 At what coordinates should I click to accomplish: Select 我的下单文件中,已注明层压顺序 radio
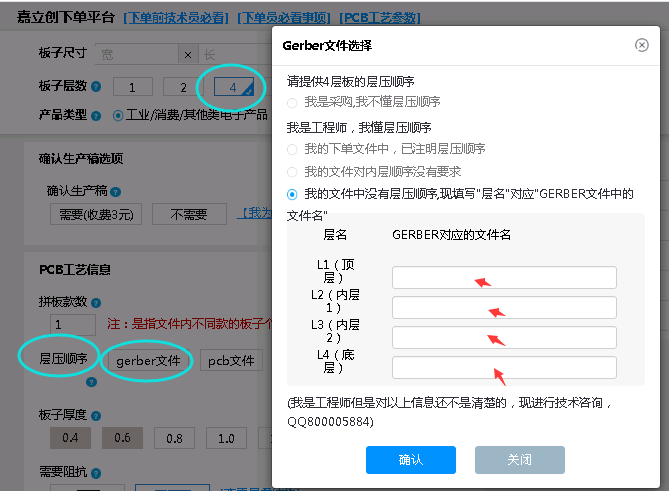(x=292, y=149)
